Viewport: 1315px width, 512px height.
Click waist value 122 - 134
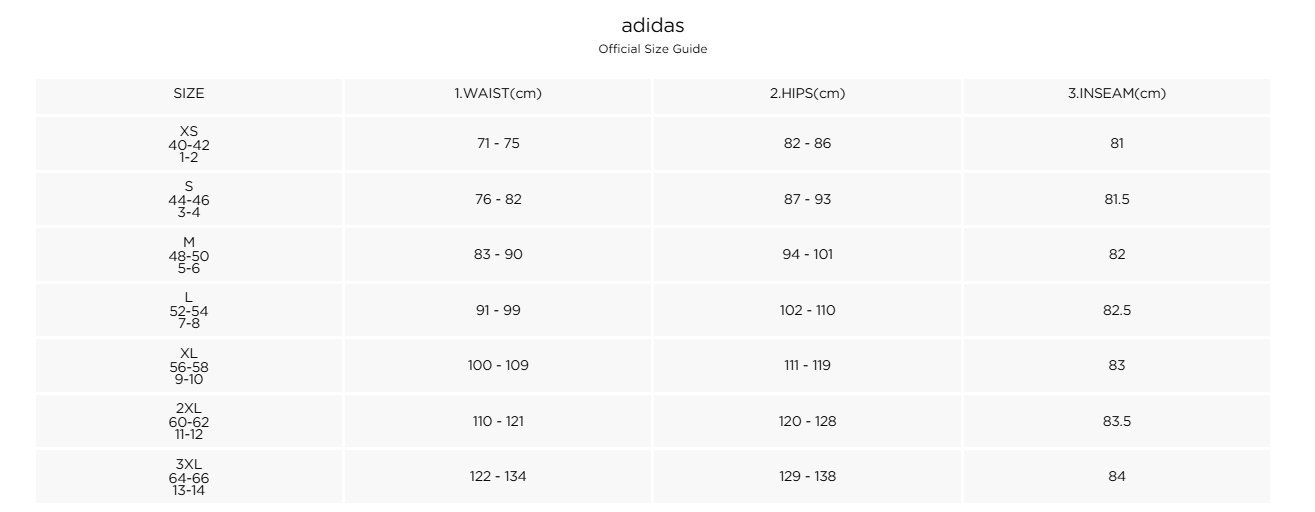(x=498, y=477)
